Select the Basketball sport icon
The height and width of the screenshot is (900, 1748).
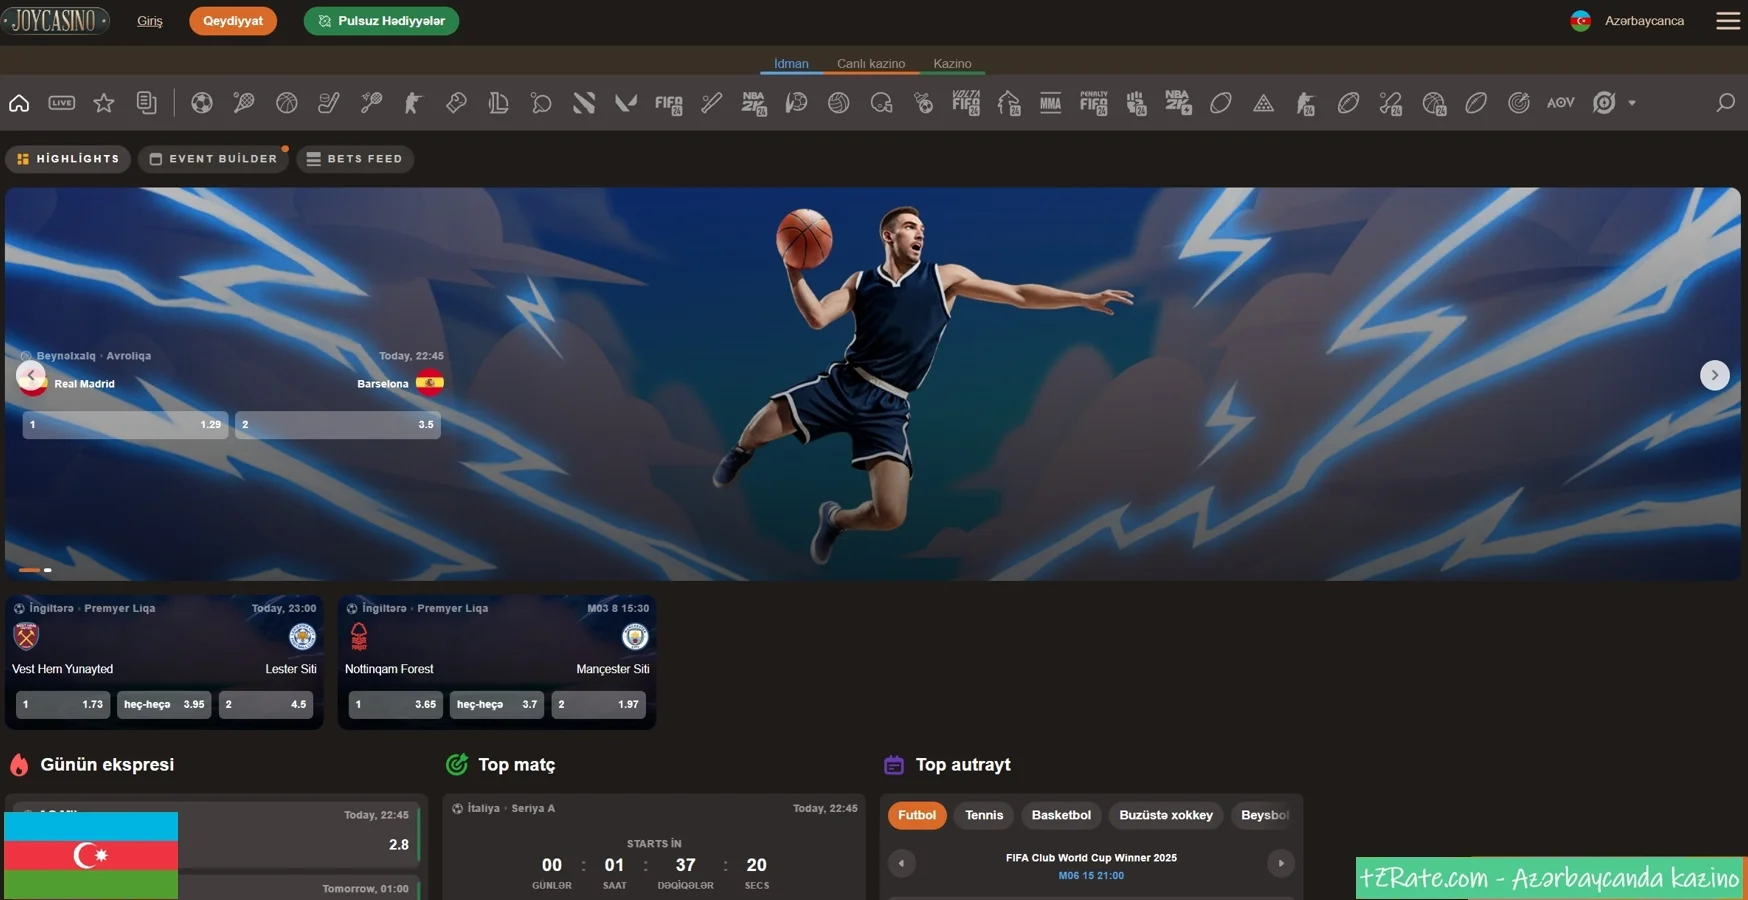tap(287, 103)
